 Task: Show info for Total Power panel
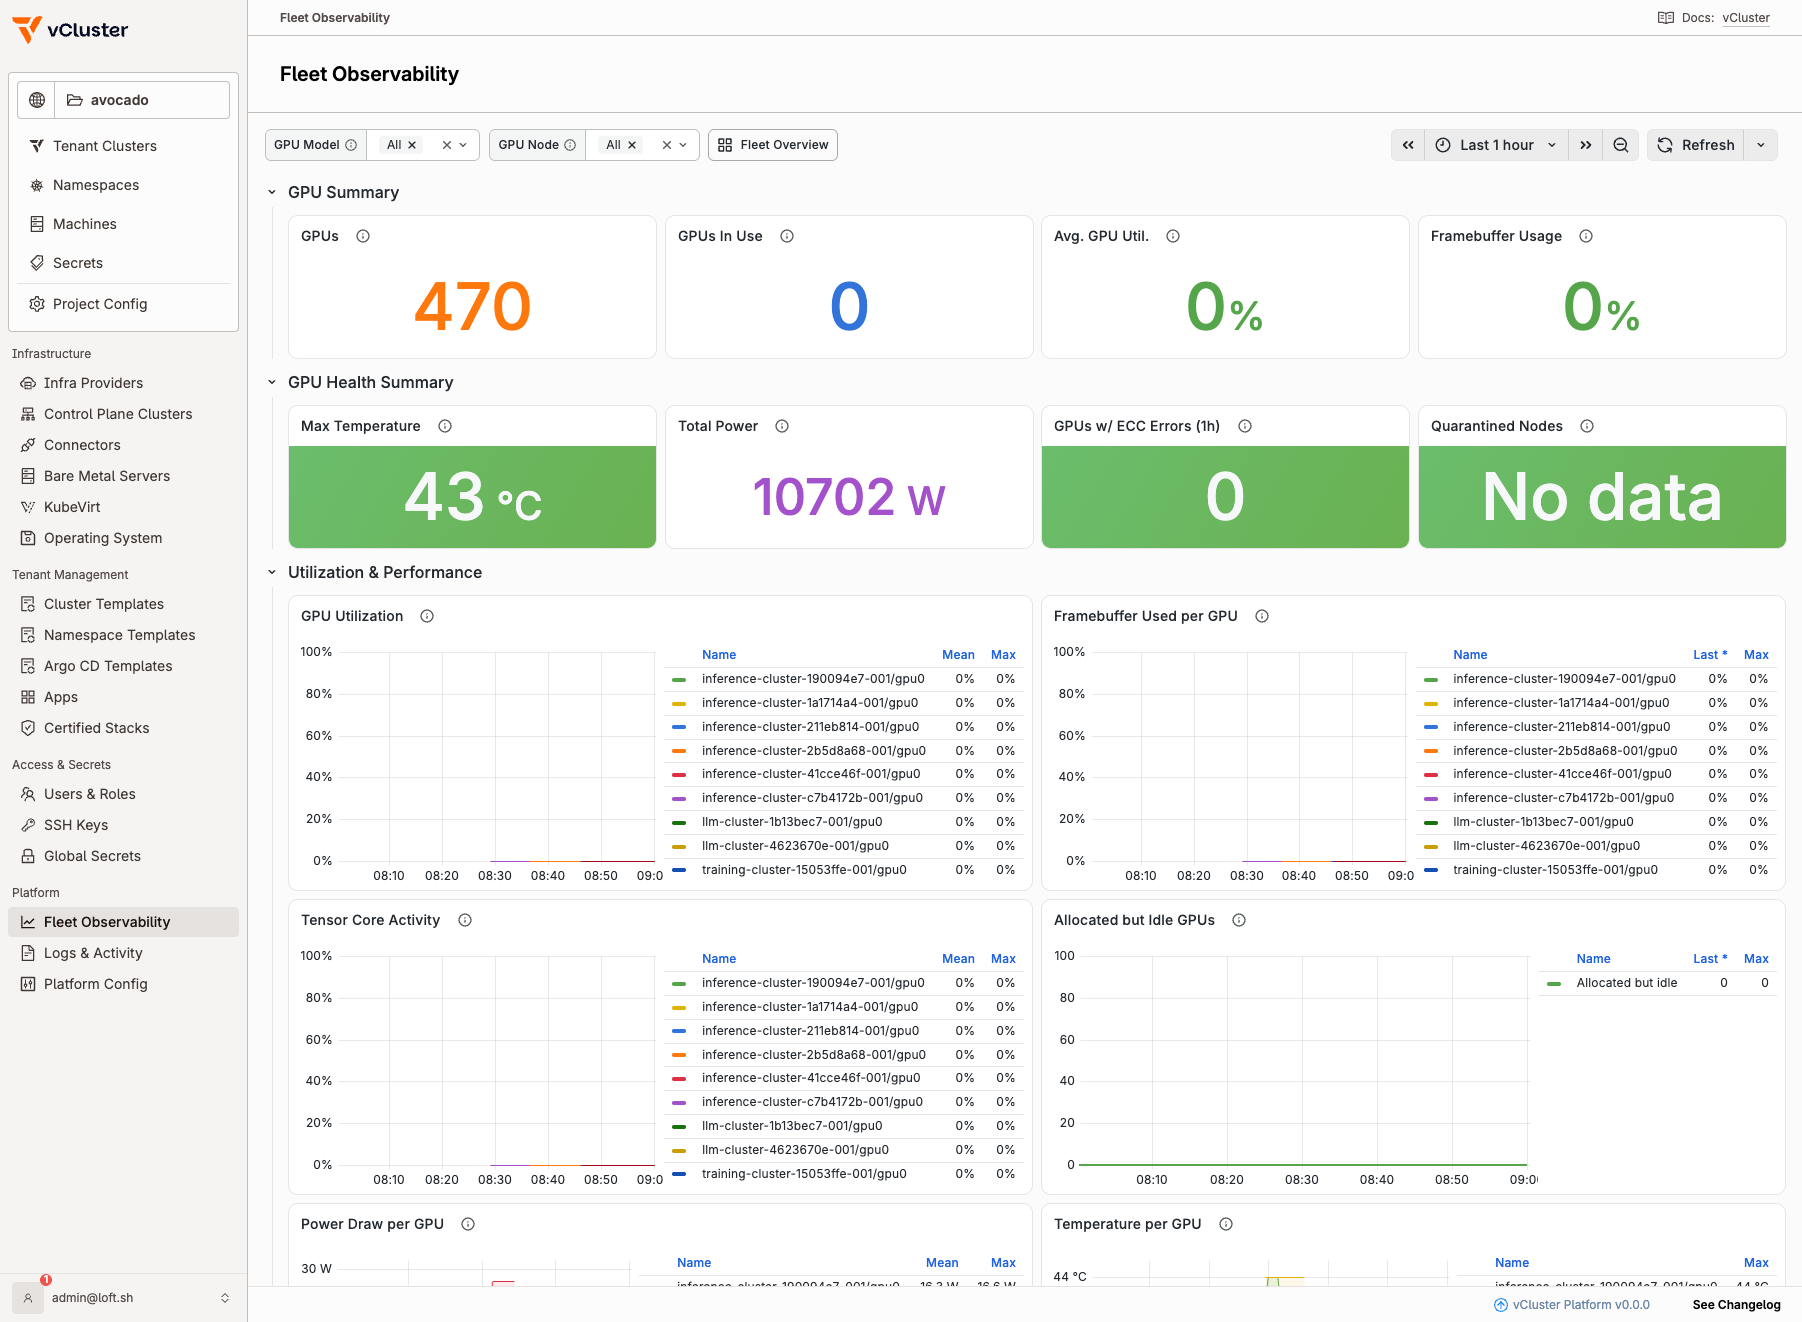point(782,426)
